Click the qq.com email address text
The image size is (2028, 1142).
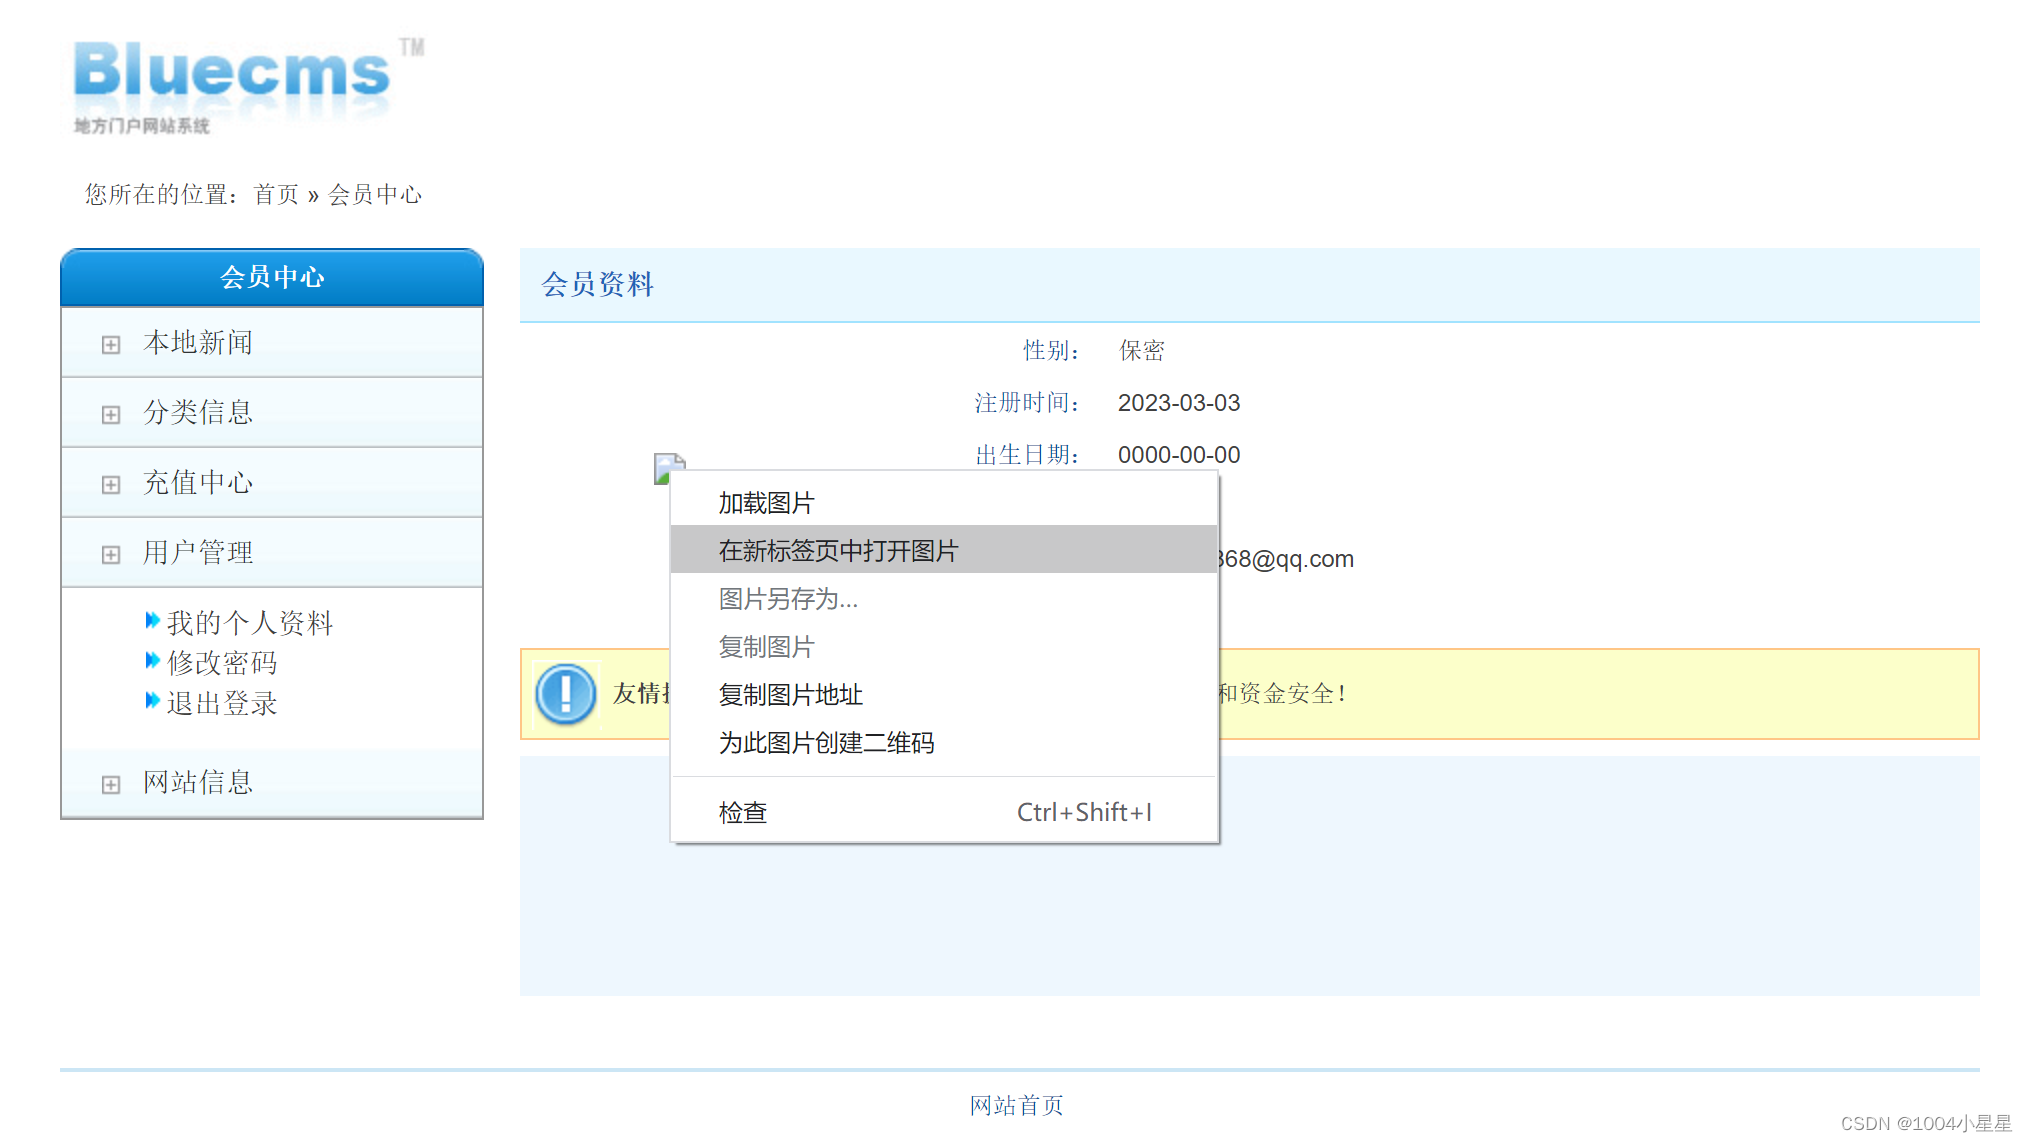1286,559
